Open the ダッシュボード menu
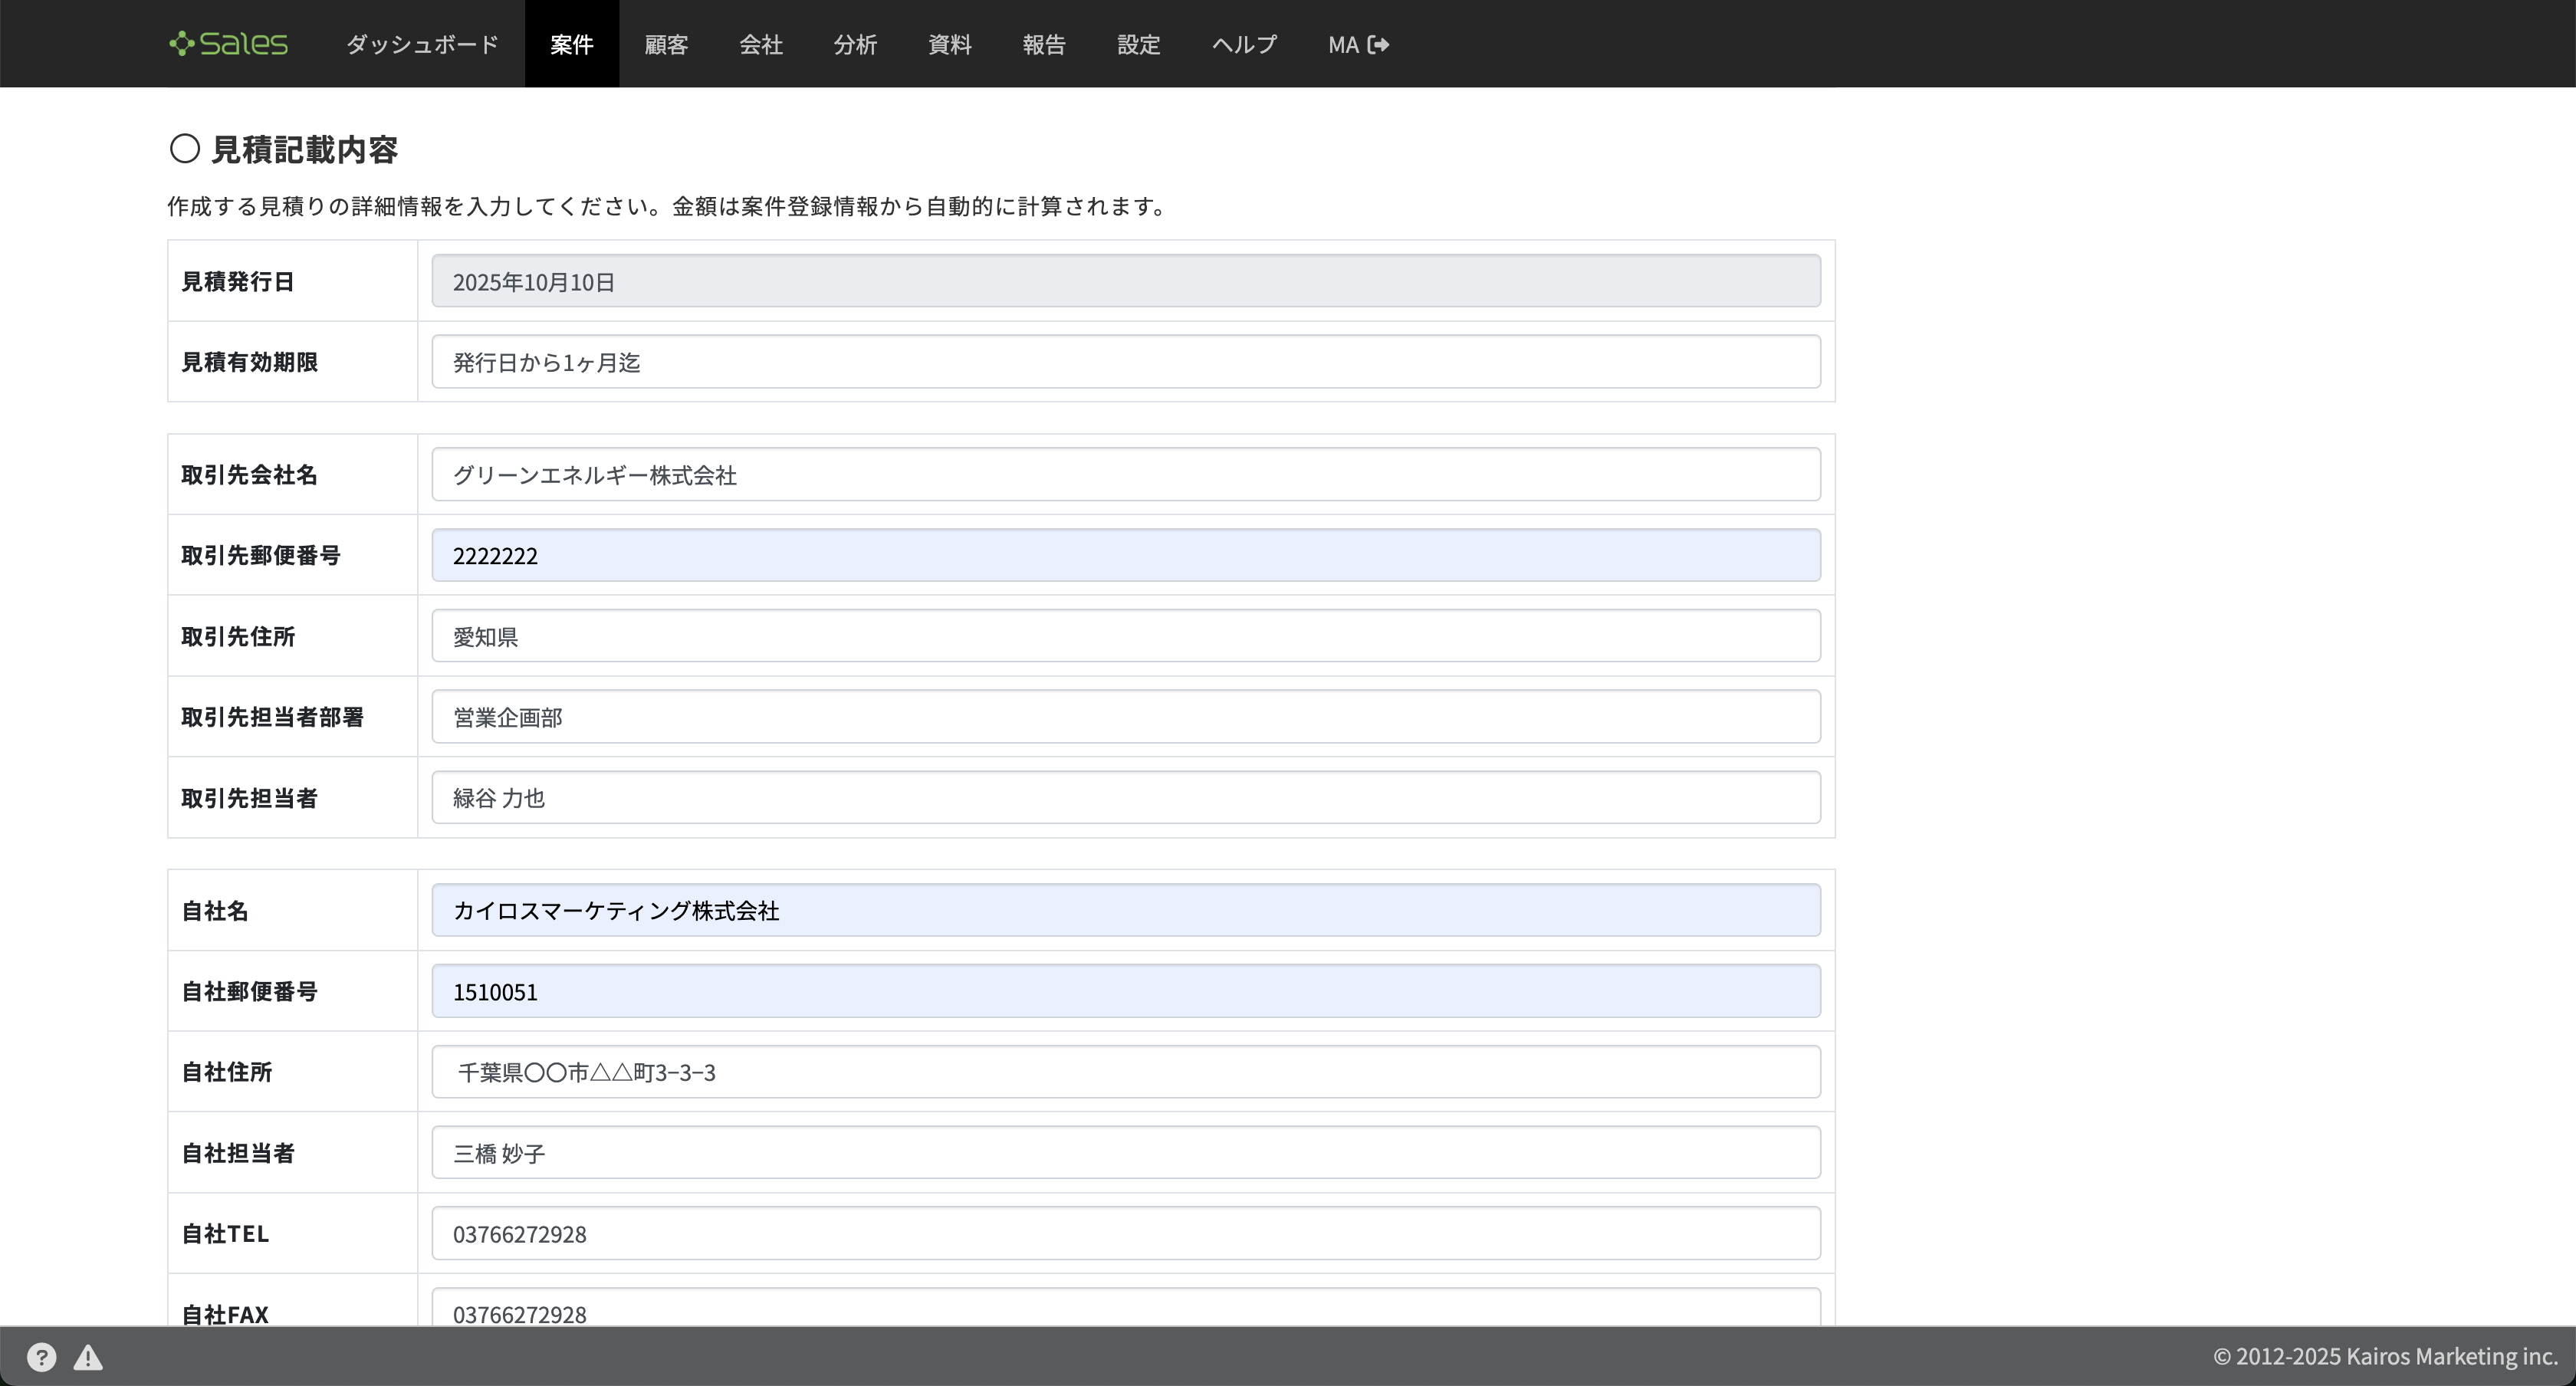The height and width of the screenshot is (1386, 2576). (422, 44)
